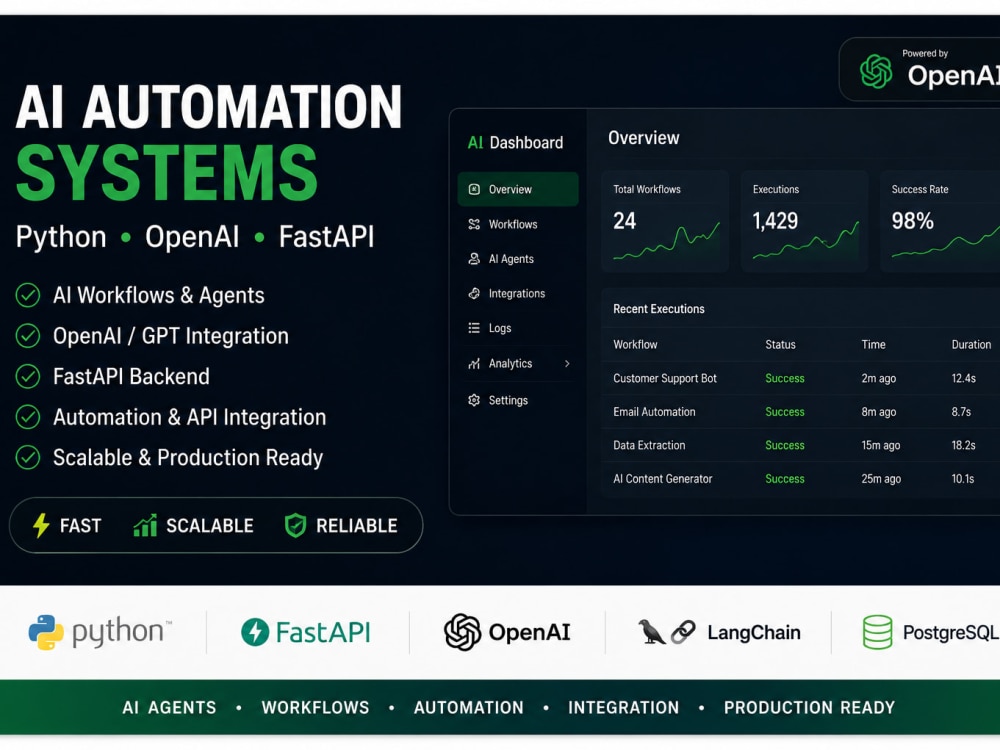1000x750 pixels.
Task: Click the Python logo icon
Action: click(x=46, y=632)
